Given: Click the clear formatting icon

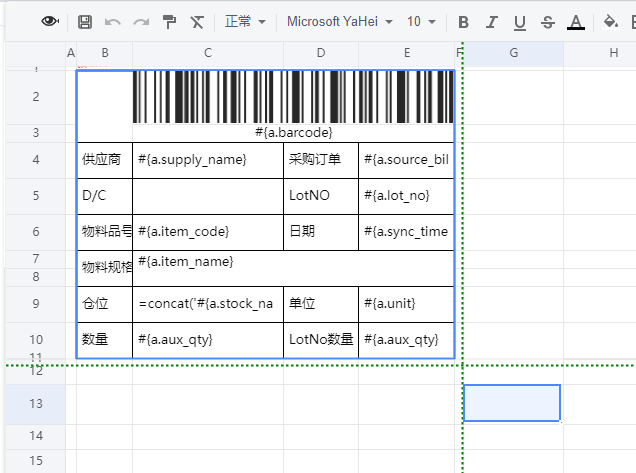Looking at the screenshot, I should coord(197,22).
